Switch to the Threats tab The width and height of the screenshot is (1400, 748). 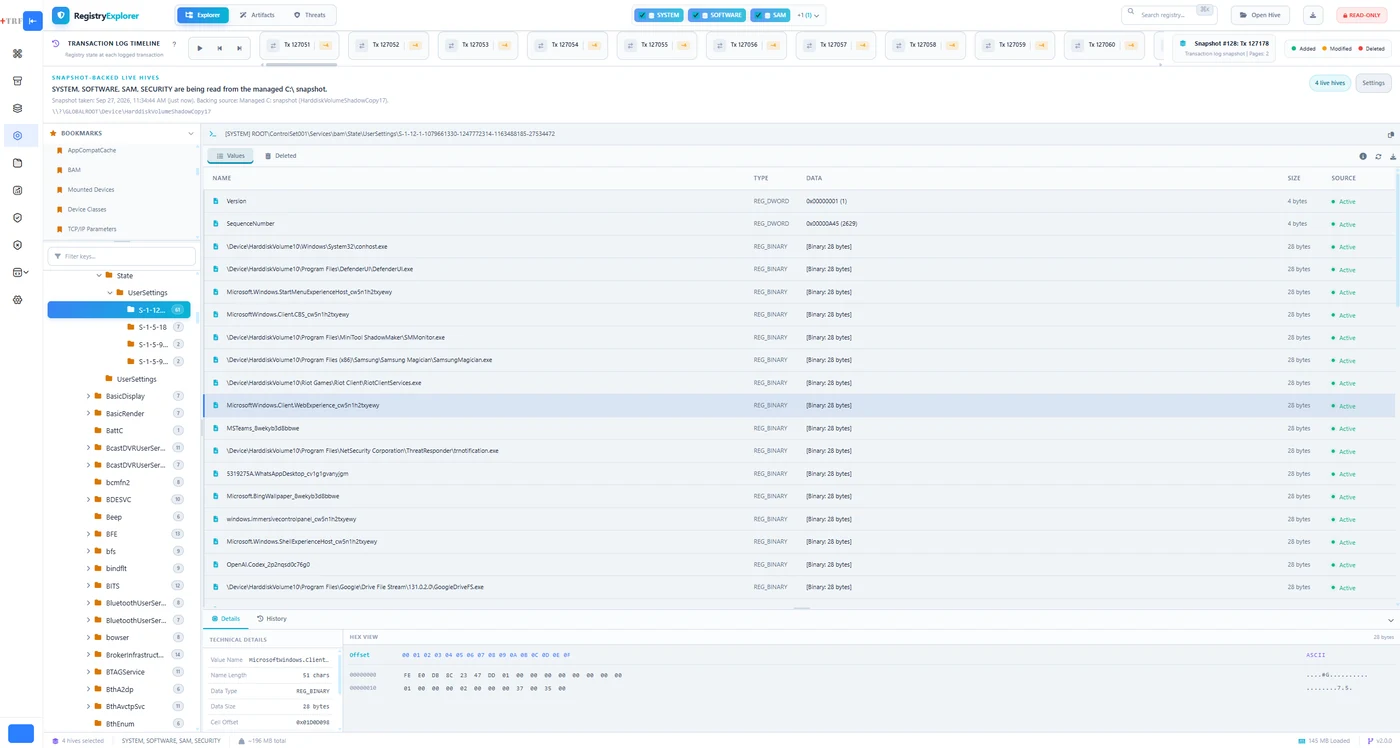310,15
